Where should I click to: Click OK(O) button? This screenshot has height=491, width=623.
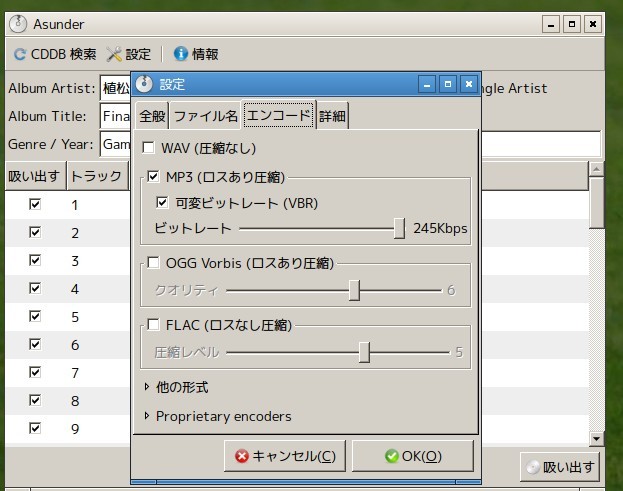pos(413,456)
